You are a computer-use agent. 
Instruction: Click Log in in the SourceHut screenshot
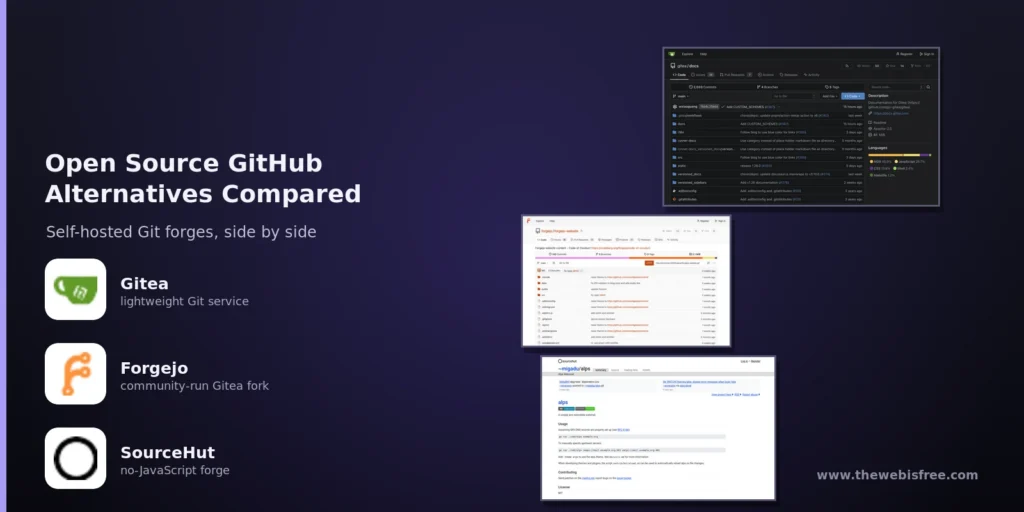(x=744, y=361)
